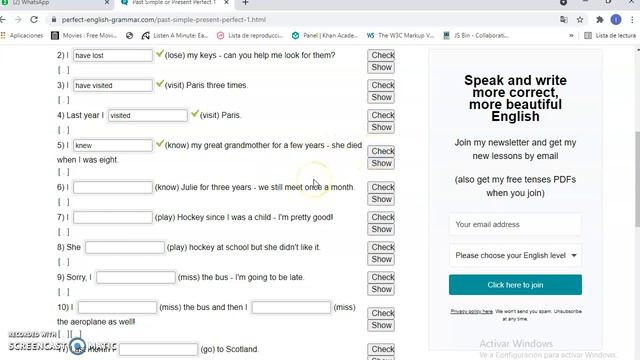This screenshot has width=640, height=360.
Task: Click the 'have visited' answer field
Action: pos(113,85)
